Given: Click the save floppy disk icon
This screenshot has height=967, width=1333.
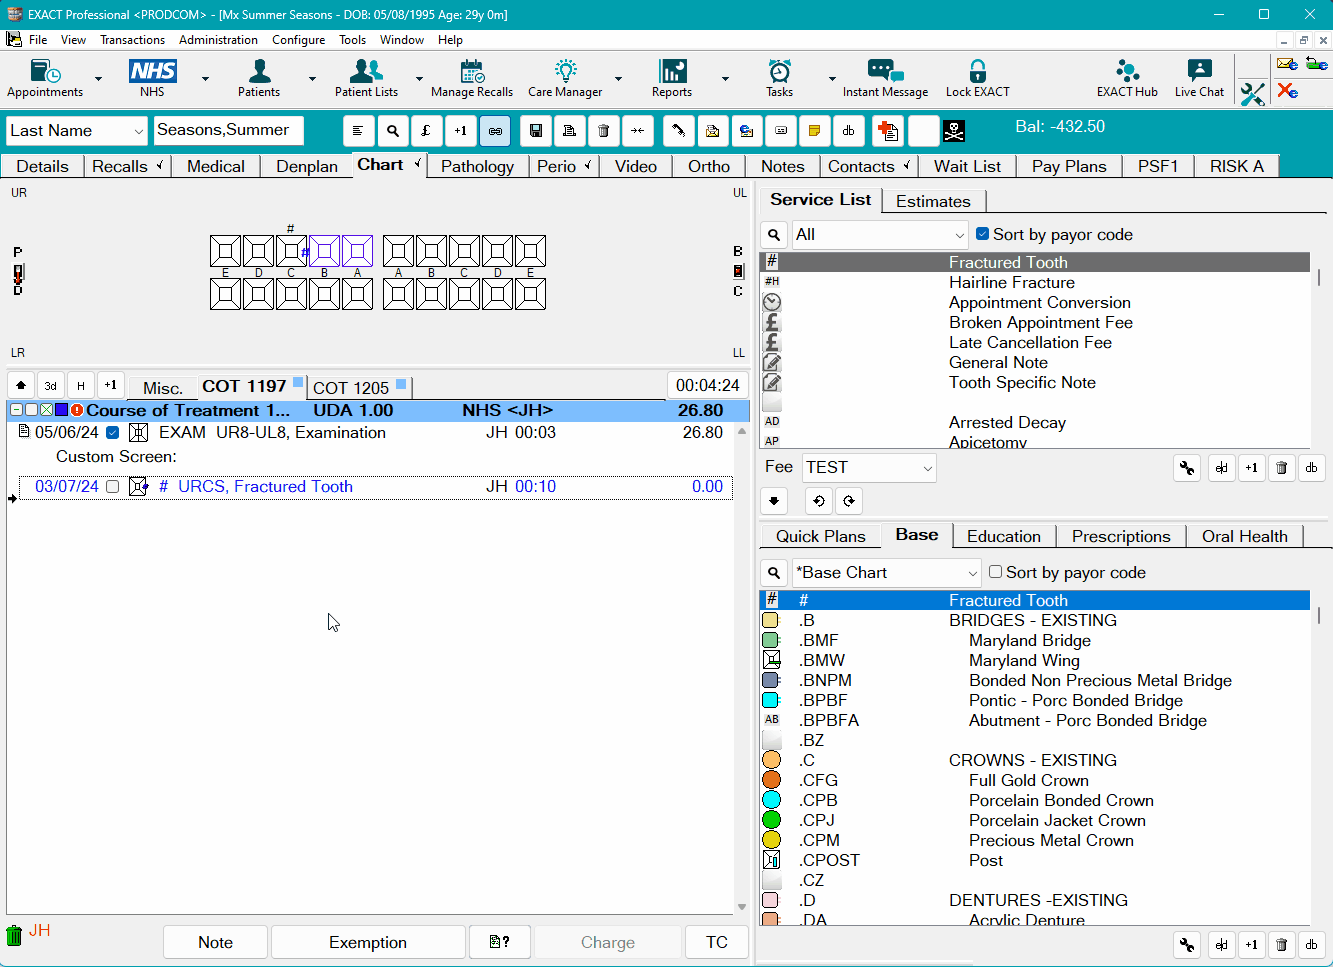Looking at the screenshot, I should point(536,131).
